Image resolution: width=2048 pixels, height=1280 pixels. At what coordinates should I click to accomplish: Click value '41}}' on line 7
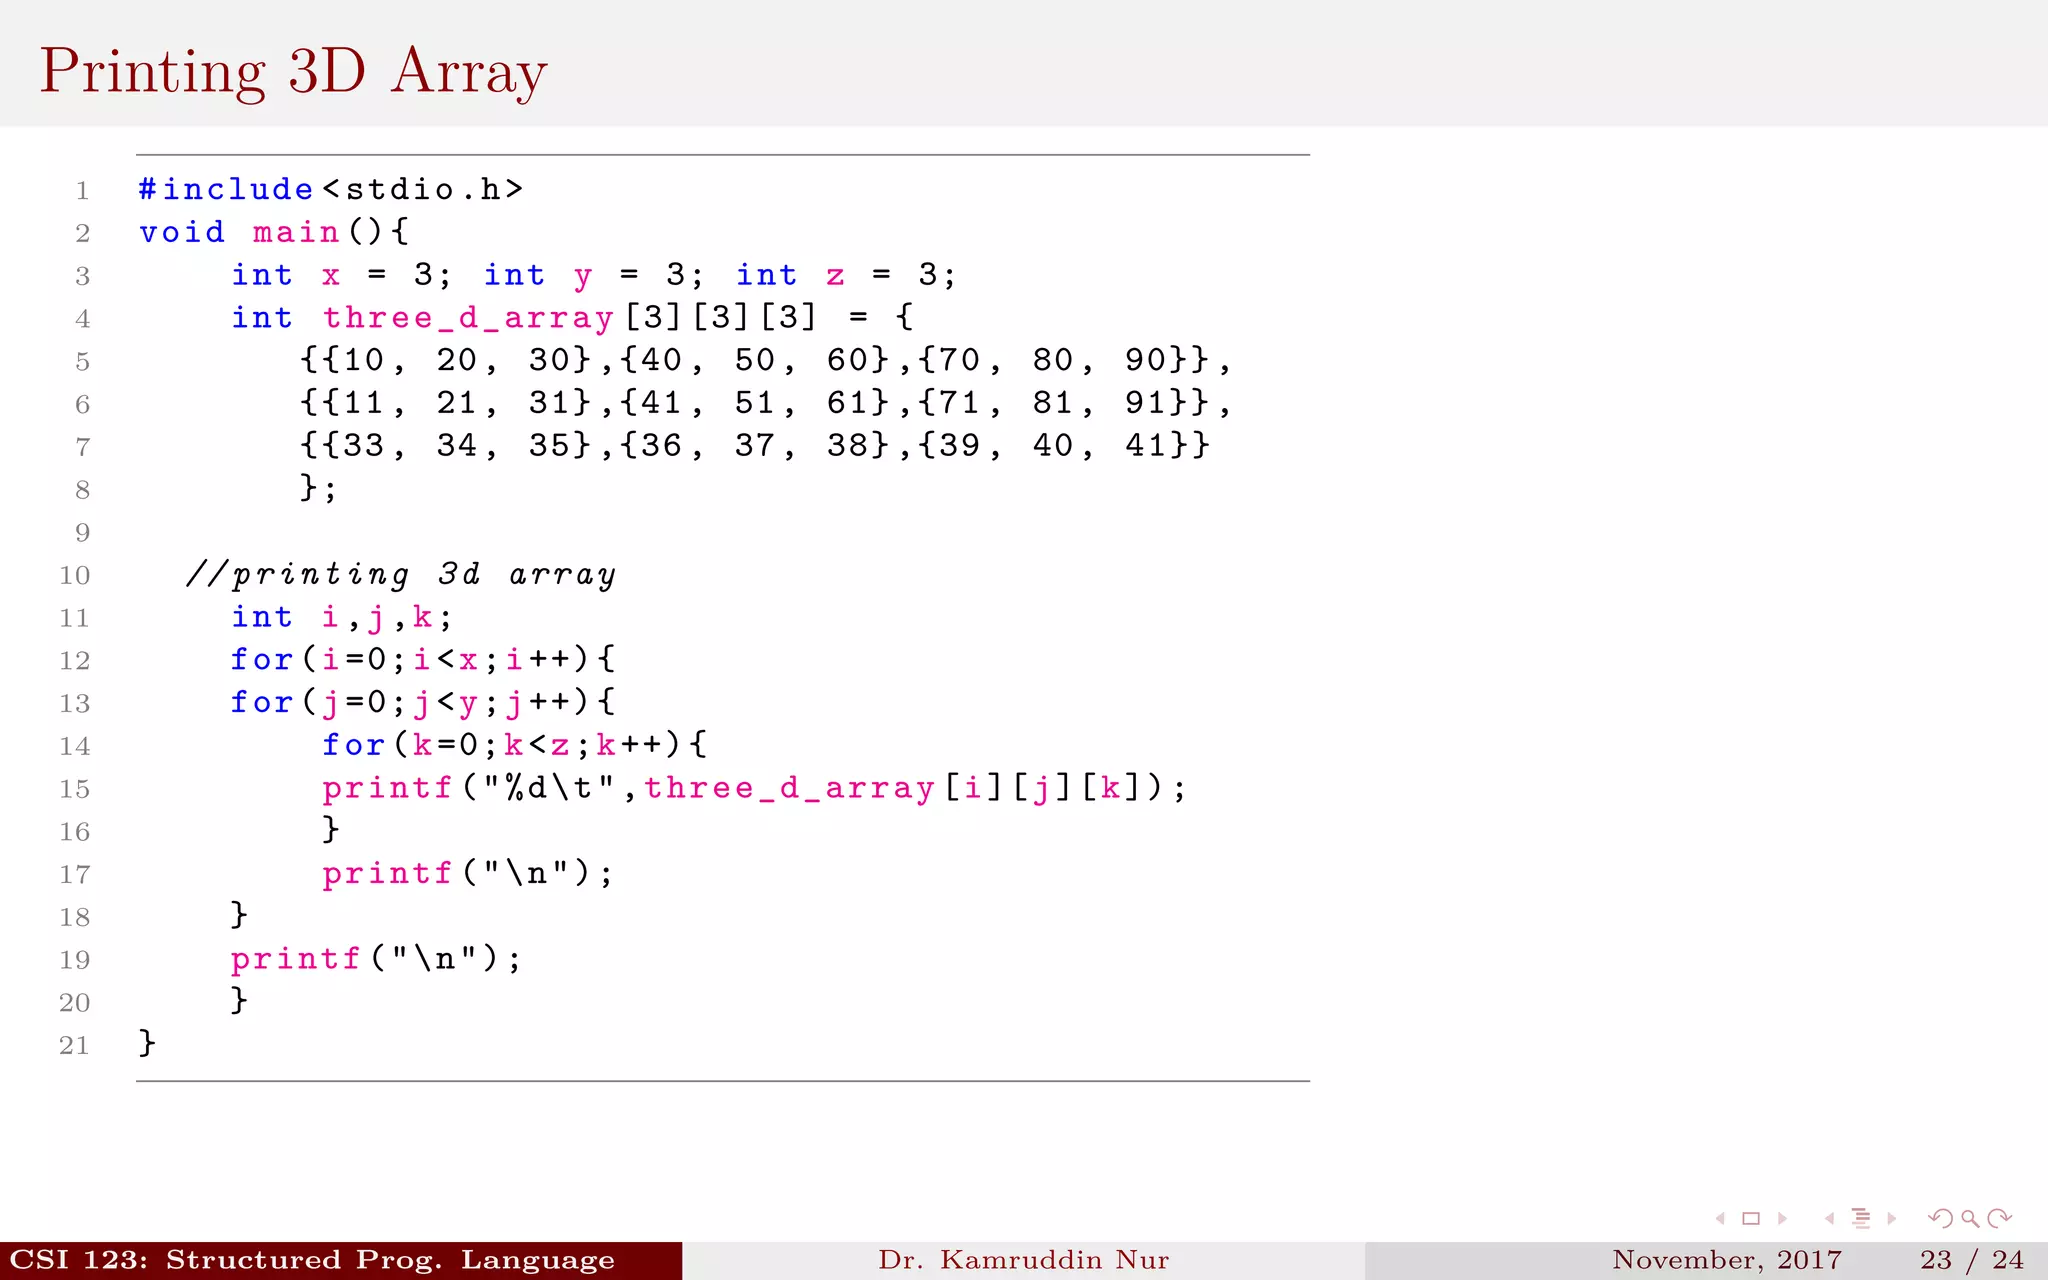1167,446
